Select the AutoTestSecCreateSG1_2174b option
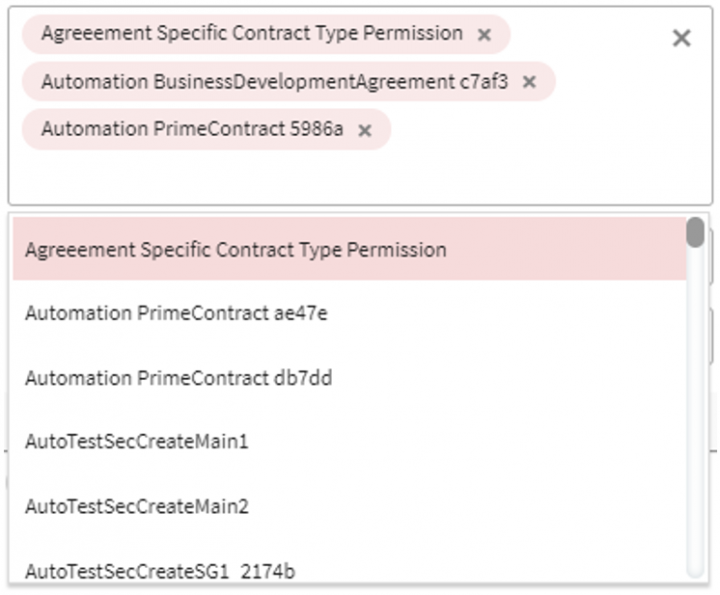 pos(160,571)
